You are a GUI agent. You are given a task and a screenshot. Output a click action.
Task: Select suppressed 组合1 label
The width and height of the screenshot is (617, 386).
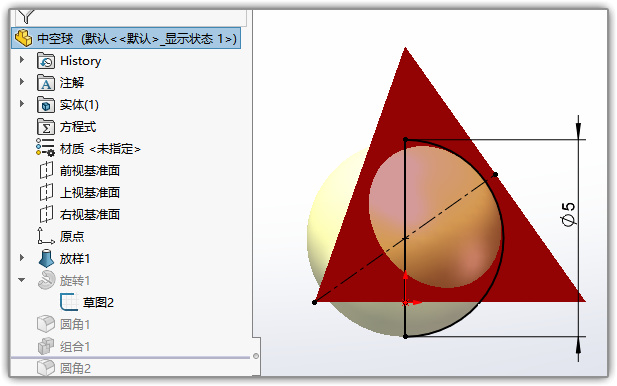click(x=75, y=347)
